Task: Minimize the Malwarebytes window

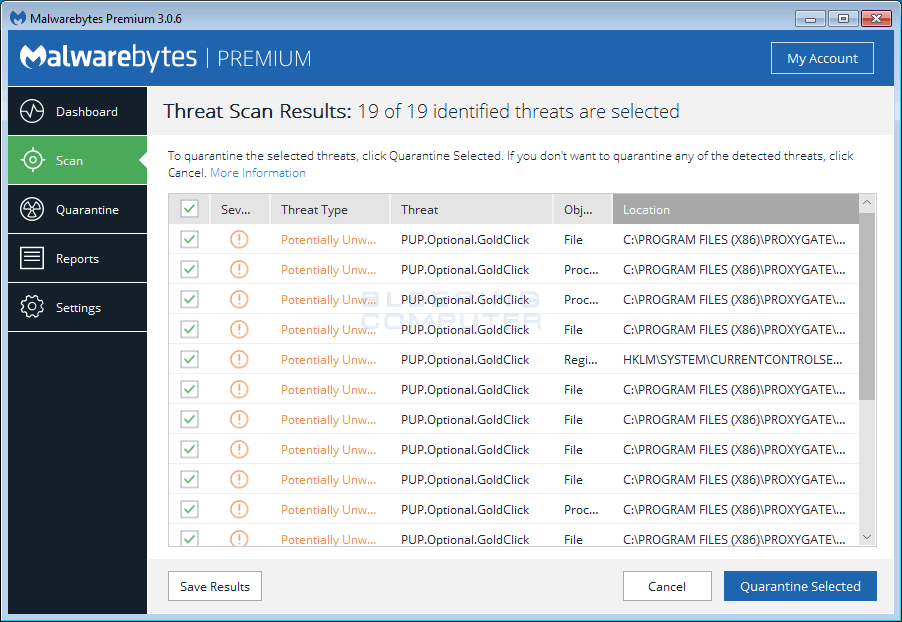Action: point(810,19)
